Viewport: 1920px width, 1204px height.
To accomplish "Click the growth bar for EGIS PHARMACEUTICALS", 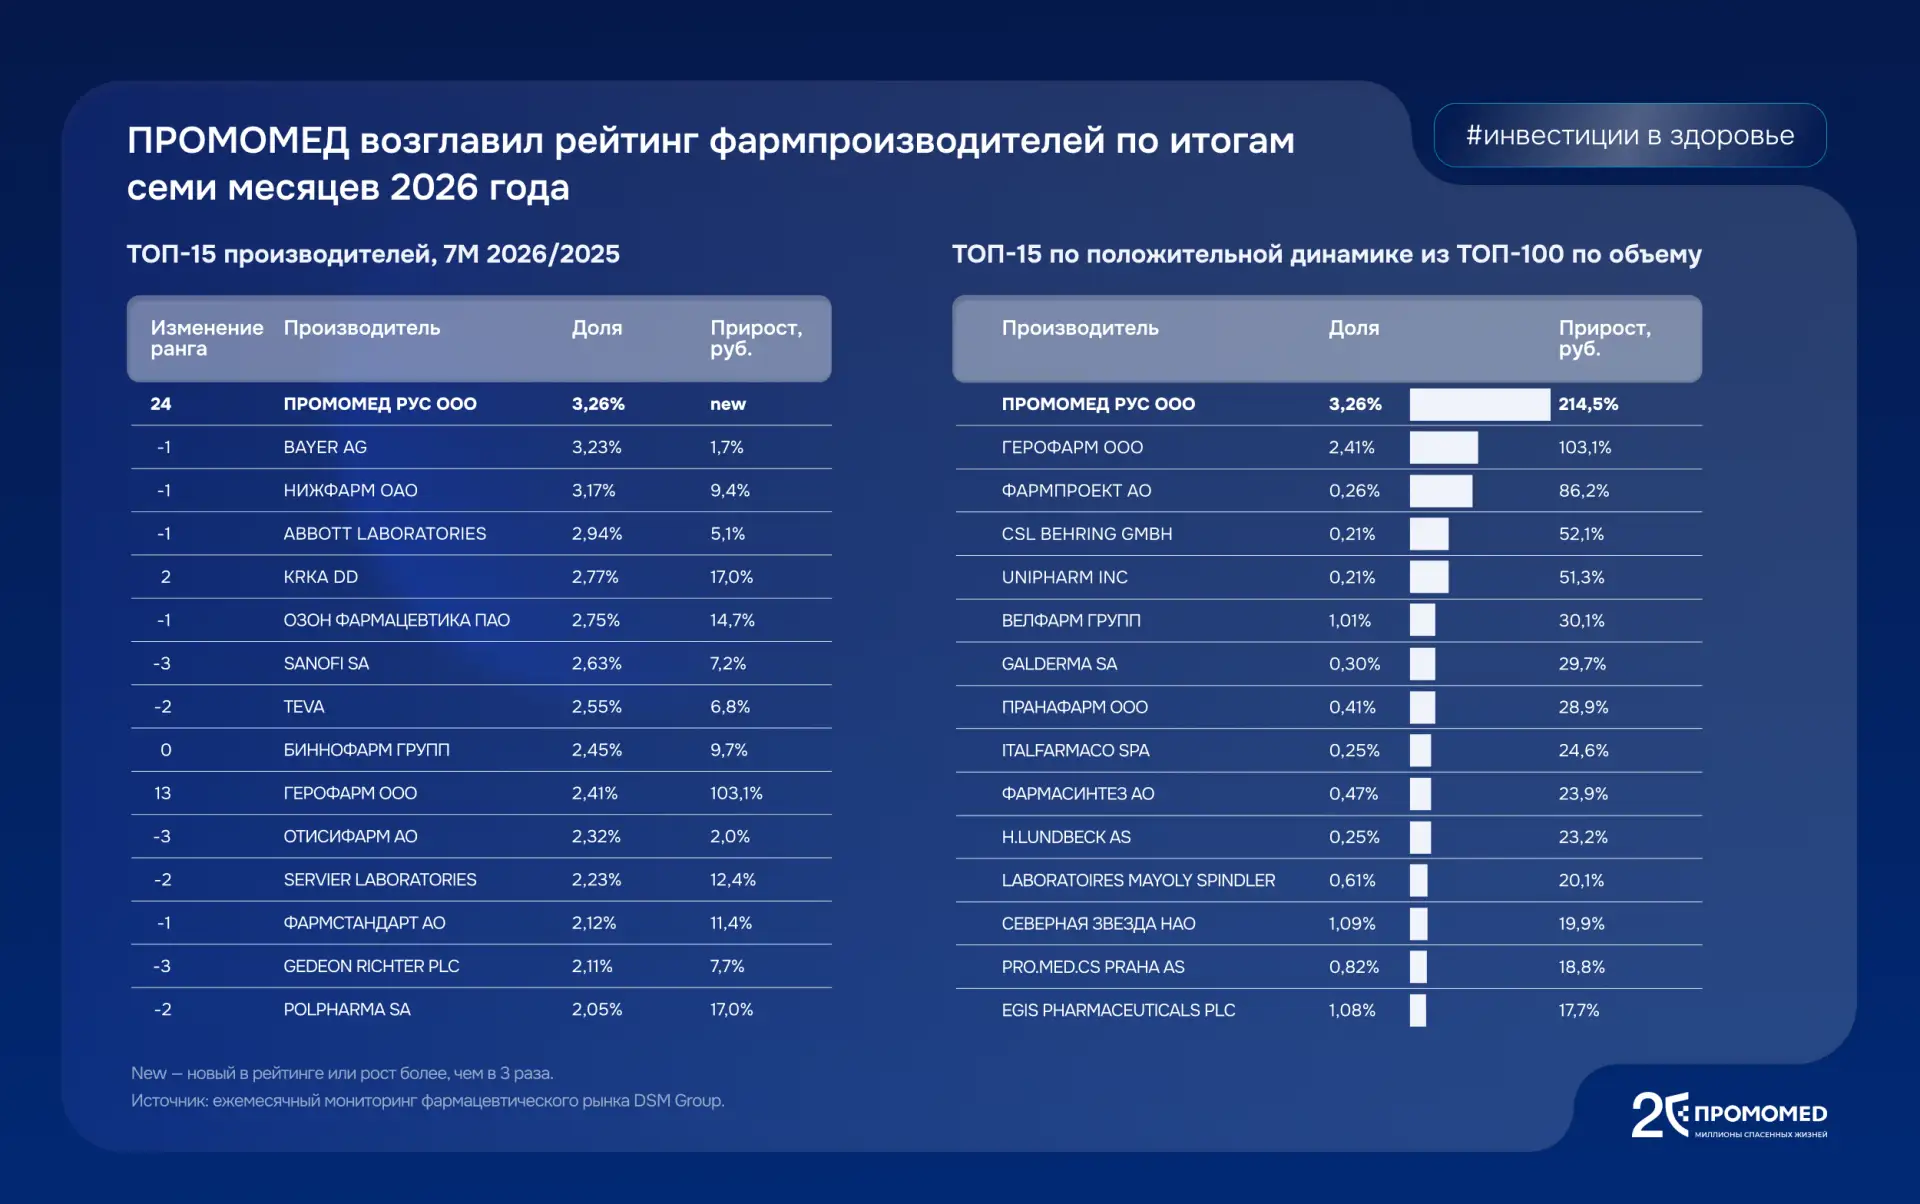I will (x=1418, y=1010).
